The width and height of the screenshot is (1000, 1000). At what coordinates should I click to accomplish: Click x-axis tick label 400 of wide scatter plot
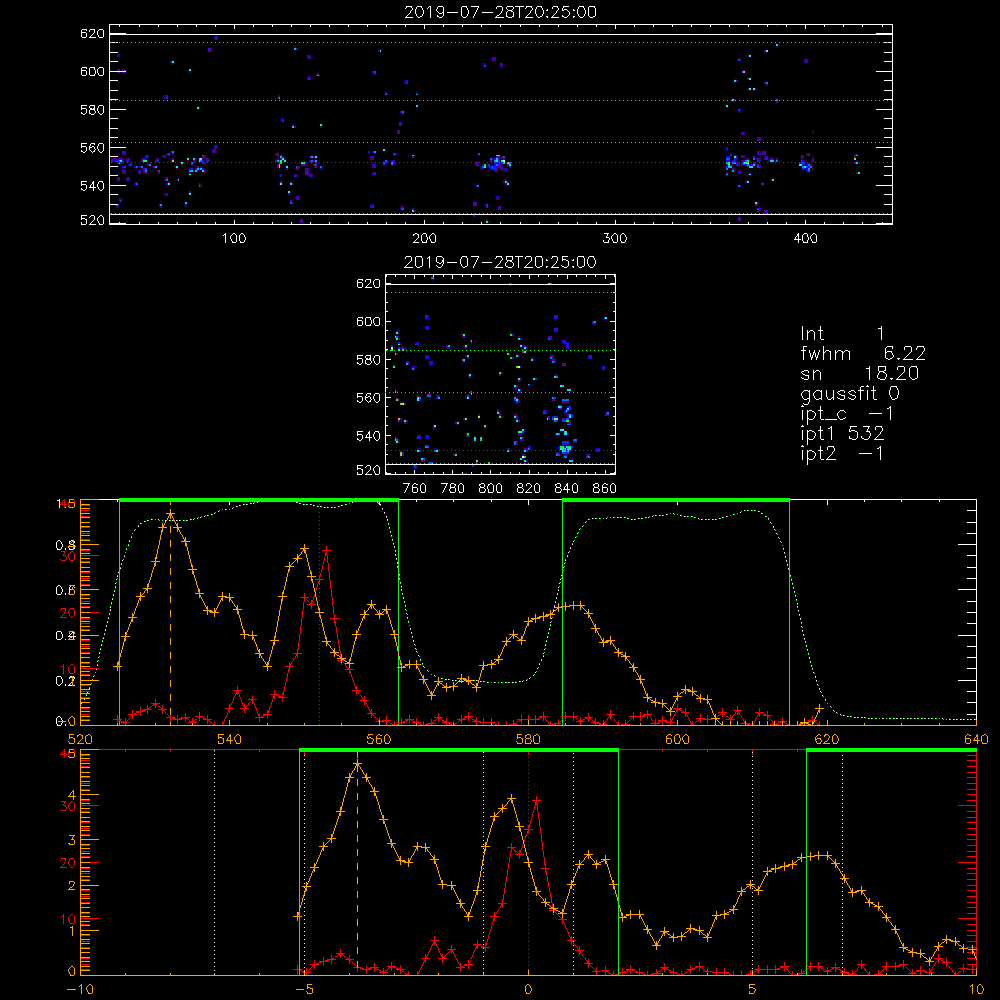coord(805,239)
